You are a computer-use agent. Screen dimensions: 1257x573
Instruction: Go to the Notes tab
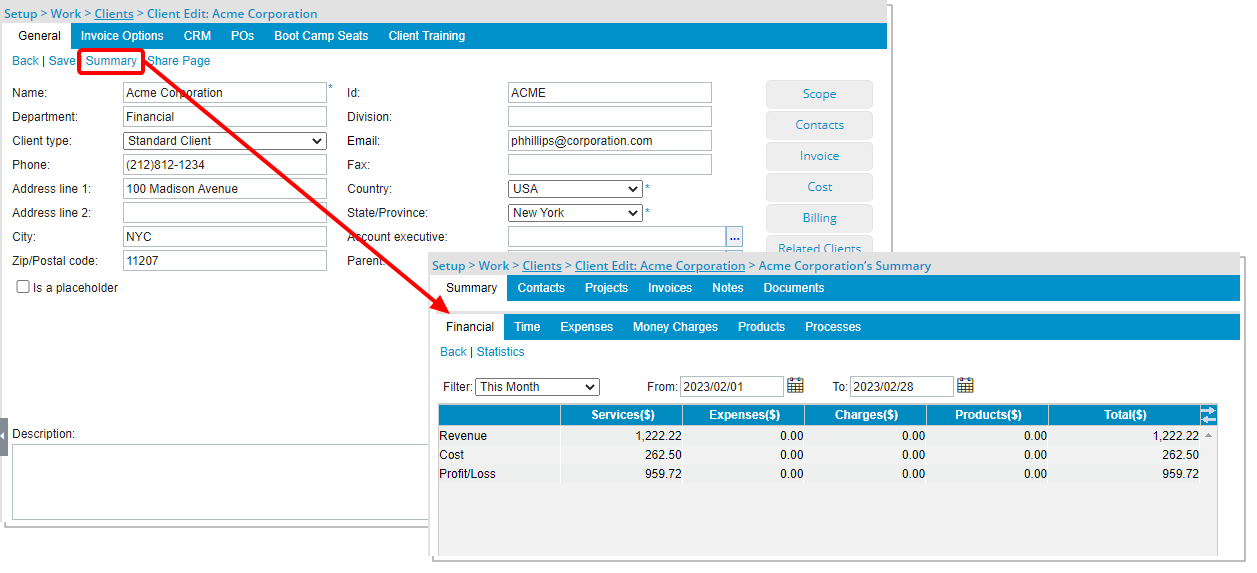pos(728,288)
